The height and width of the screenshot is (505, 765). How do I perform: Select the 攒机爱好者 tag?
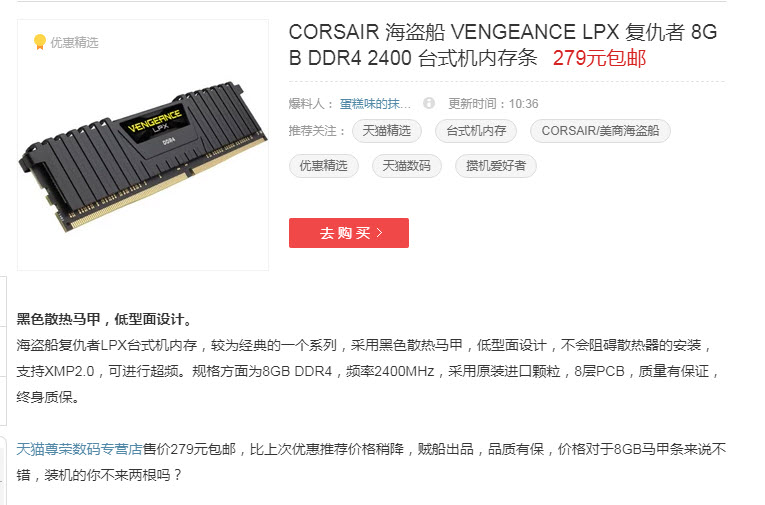(496, 166)
